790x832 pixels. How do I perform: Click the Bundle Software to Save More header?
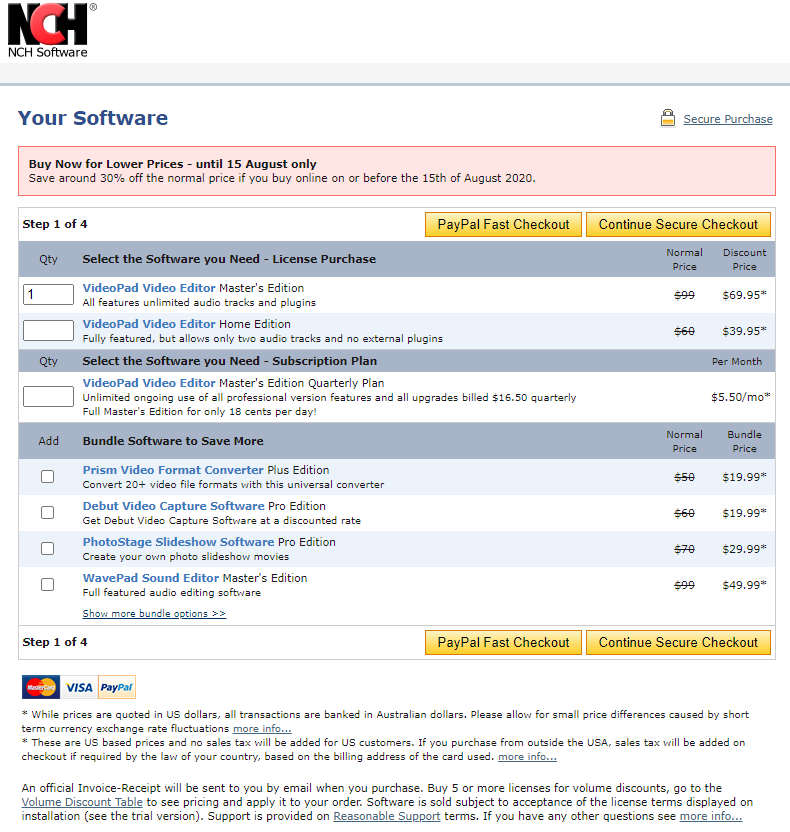point(173,441)
